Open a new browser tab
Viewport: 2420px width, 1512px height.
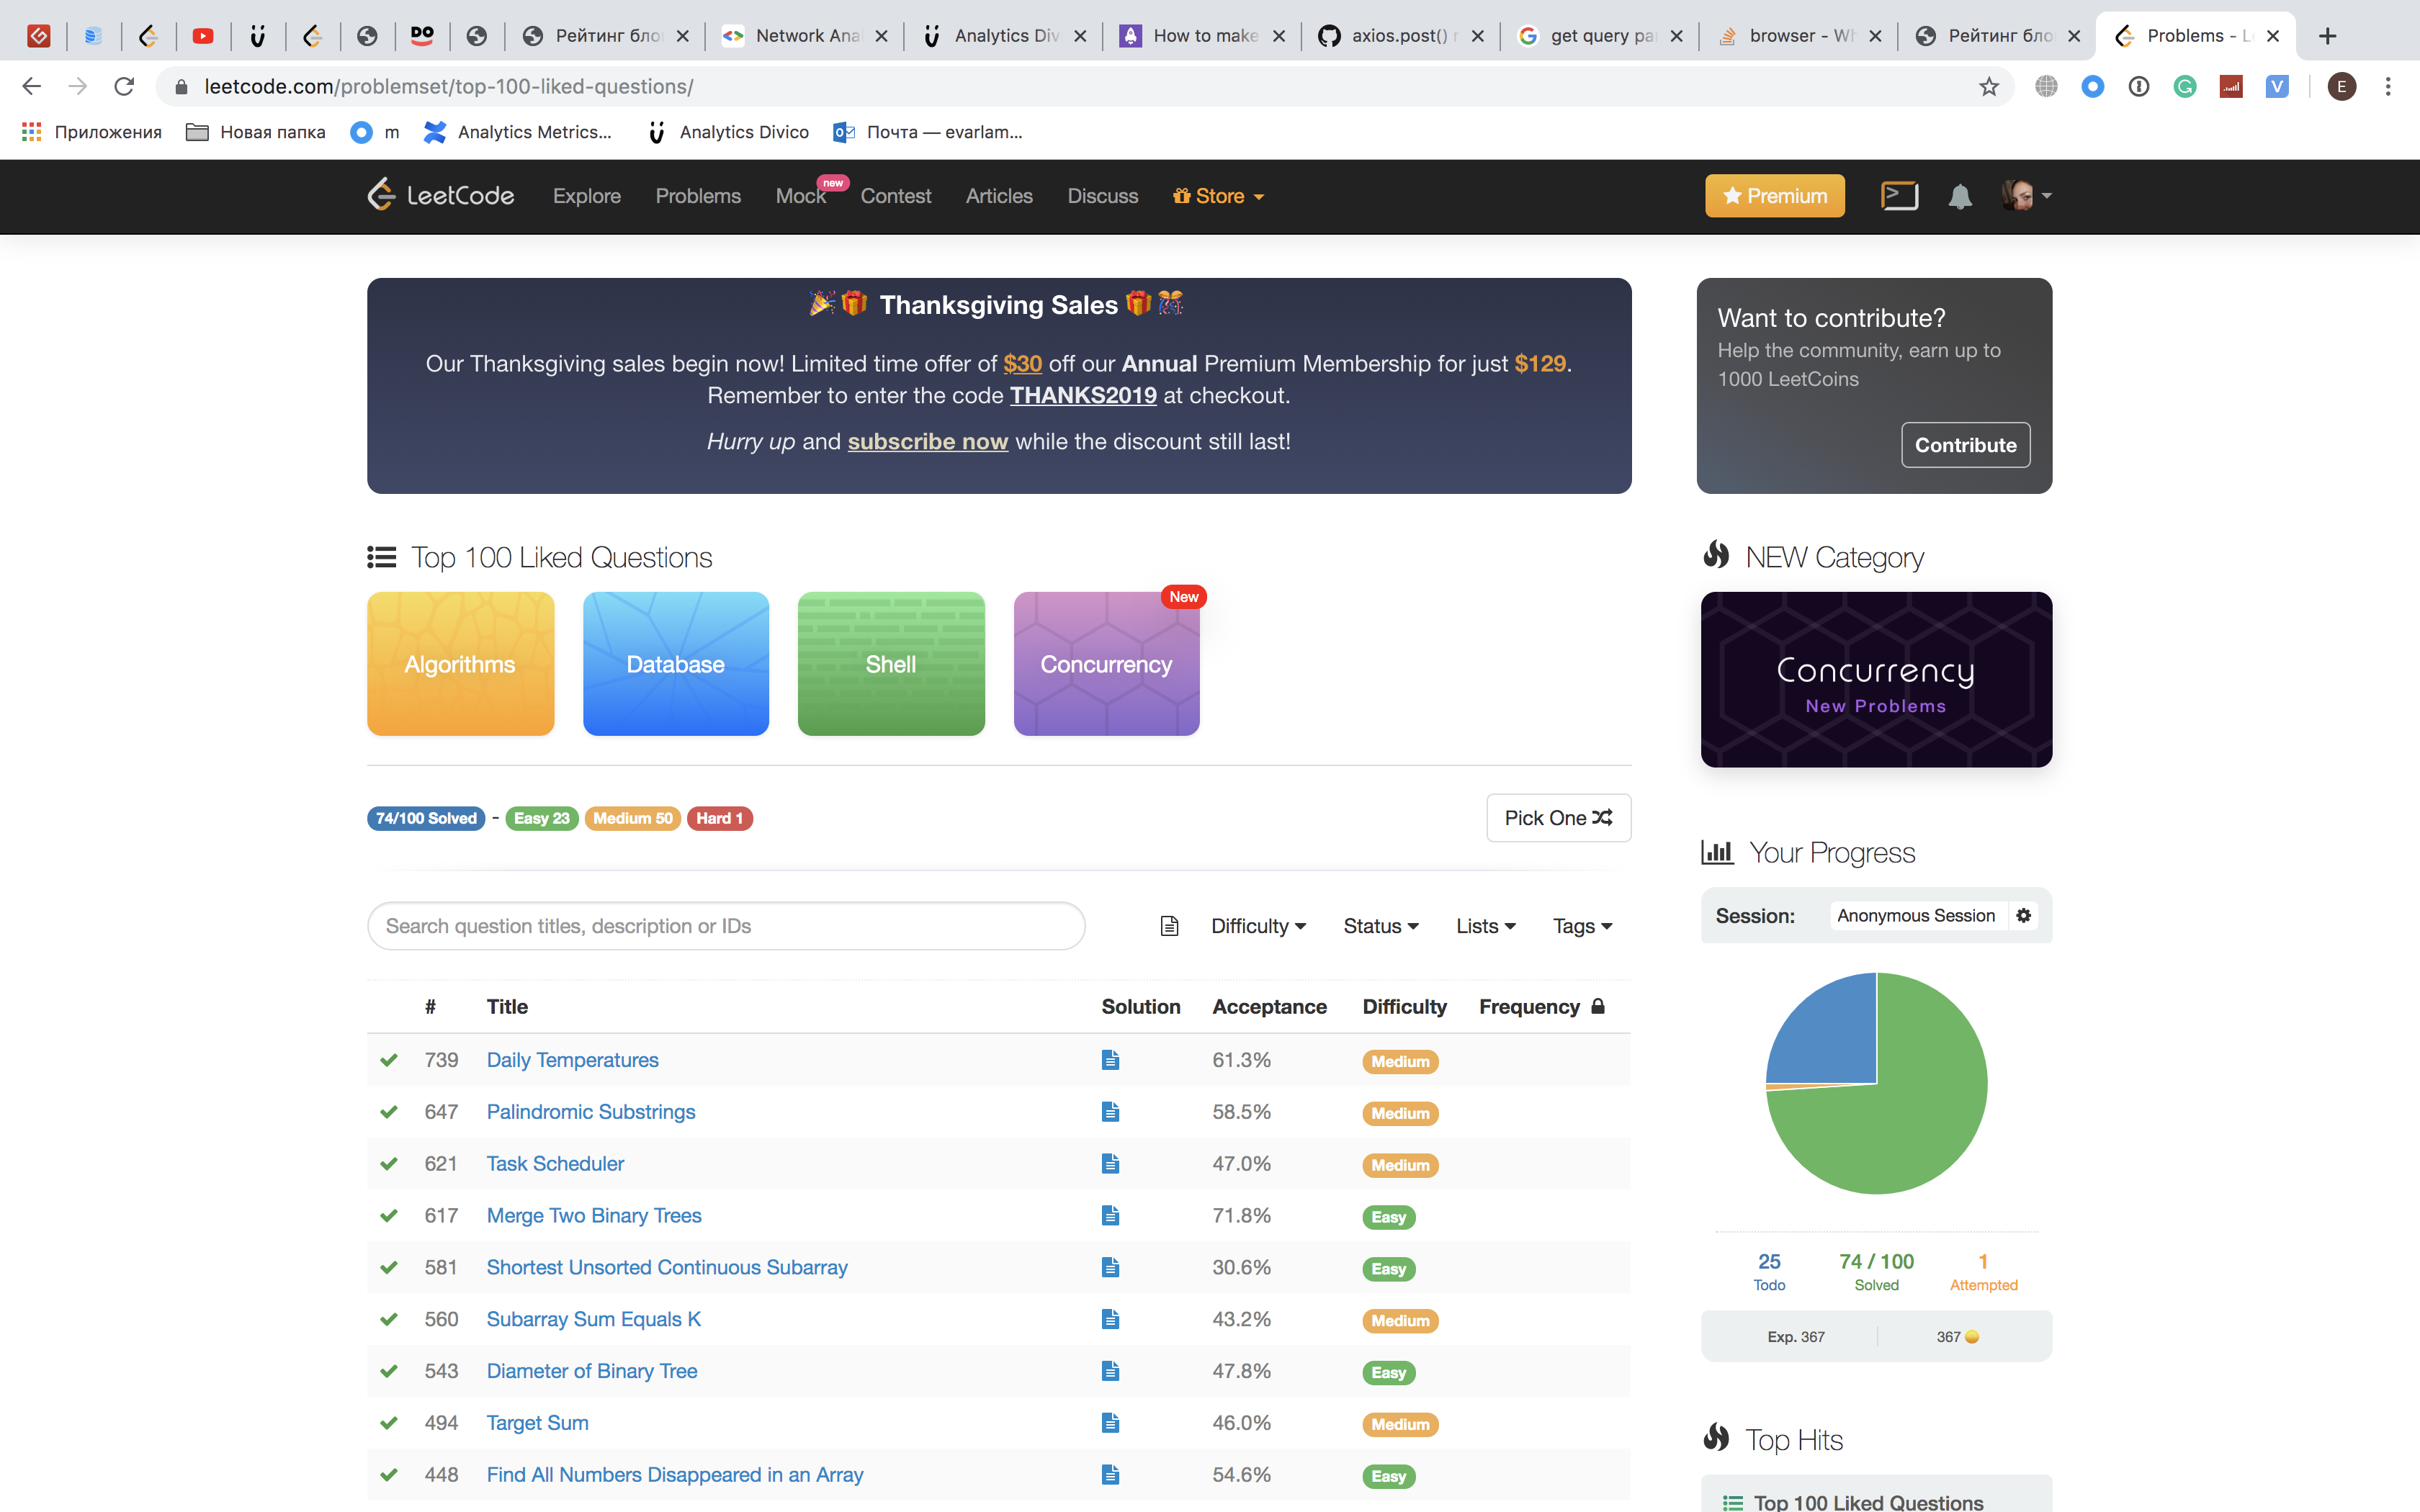click(x=2328, y=36)
